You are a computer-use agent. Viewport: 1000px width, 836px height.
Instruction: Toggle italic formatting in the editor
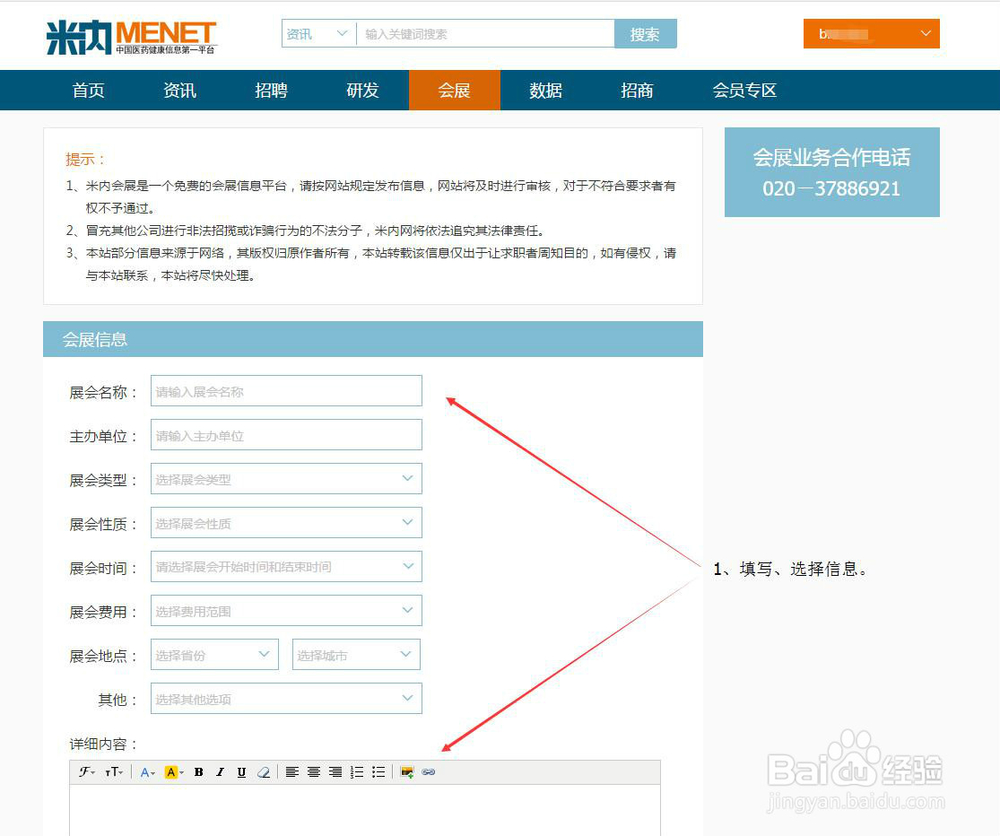point(220,772)
